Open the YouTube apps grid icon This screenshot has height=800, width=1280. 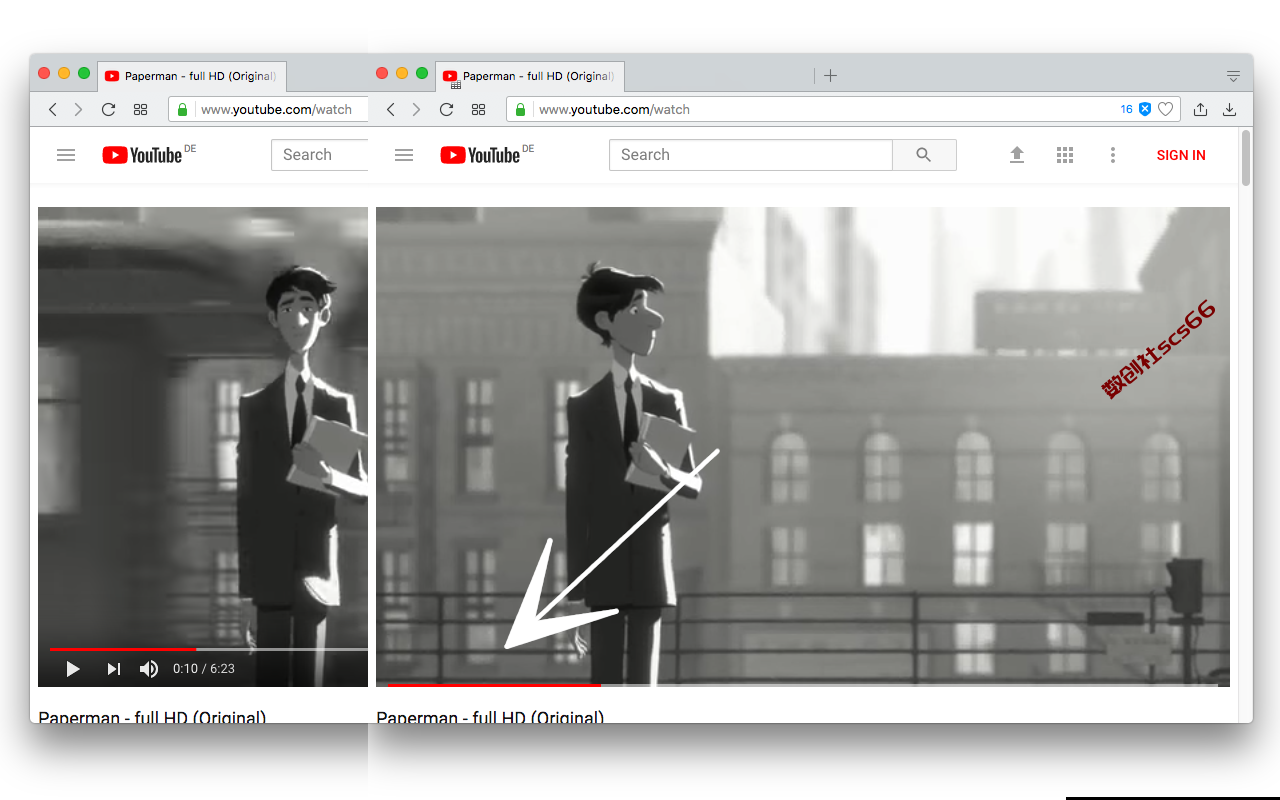[x=1065, y=155]
